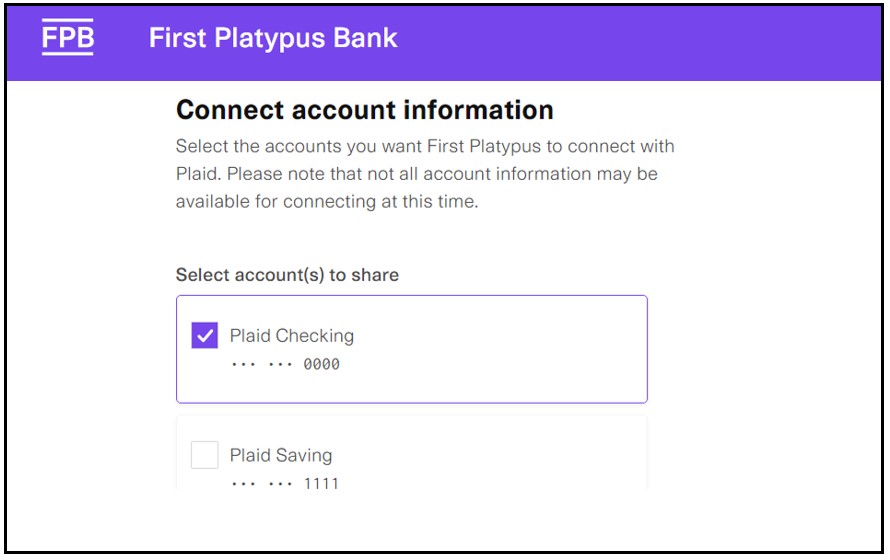Screen dimensions: 890x560
Task: Click the Select account(s) to share label
Action: pyautogui.click(x=287, y=275)
